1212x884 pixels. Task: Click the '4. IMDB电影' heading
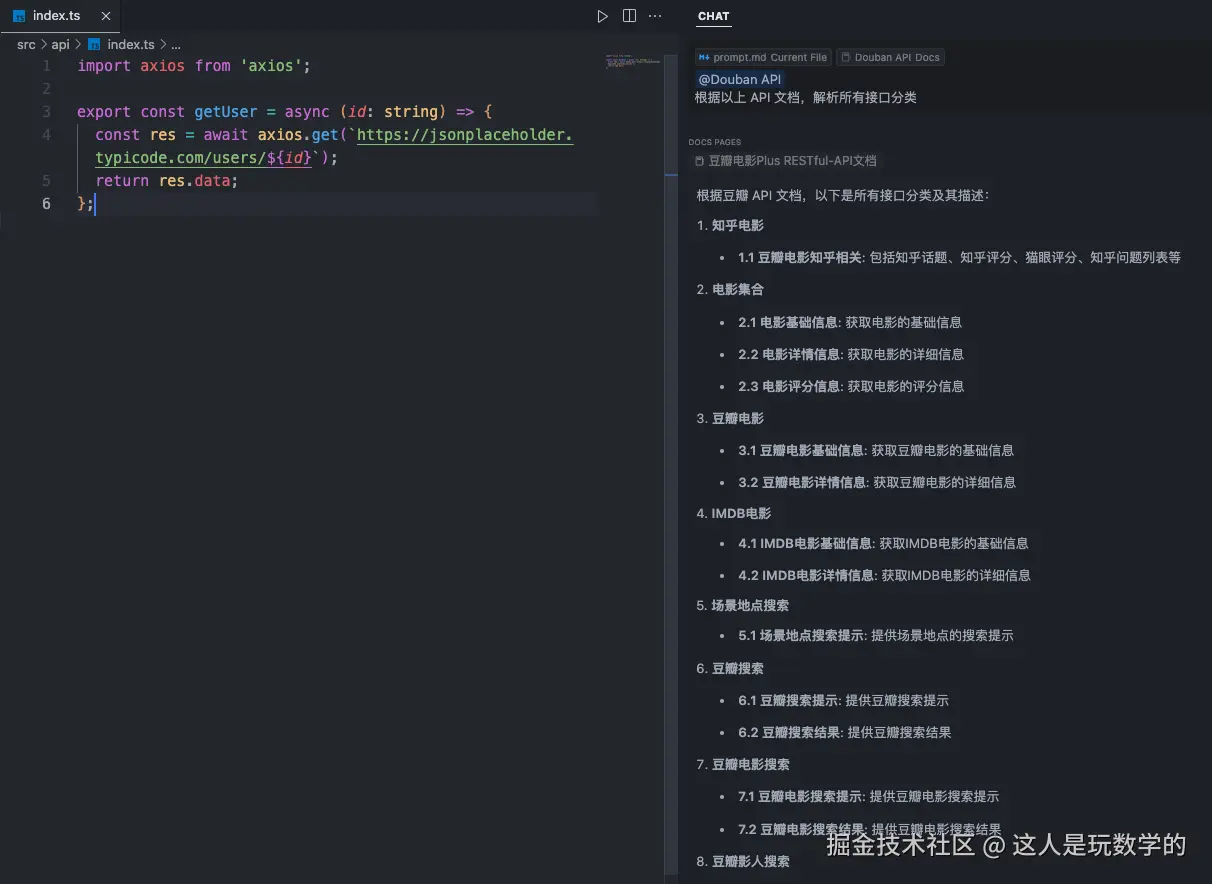pos(733,513)
